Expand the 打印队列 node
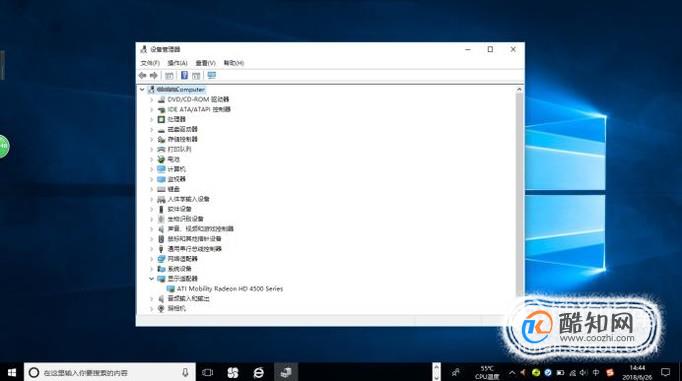 click(x=152, y=150)
